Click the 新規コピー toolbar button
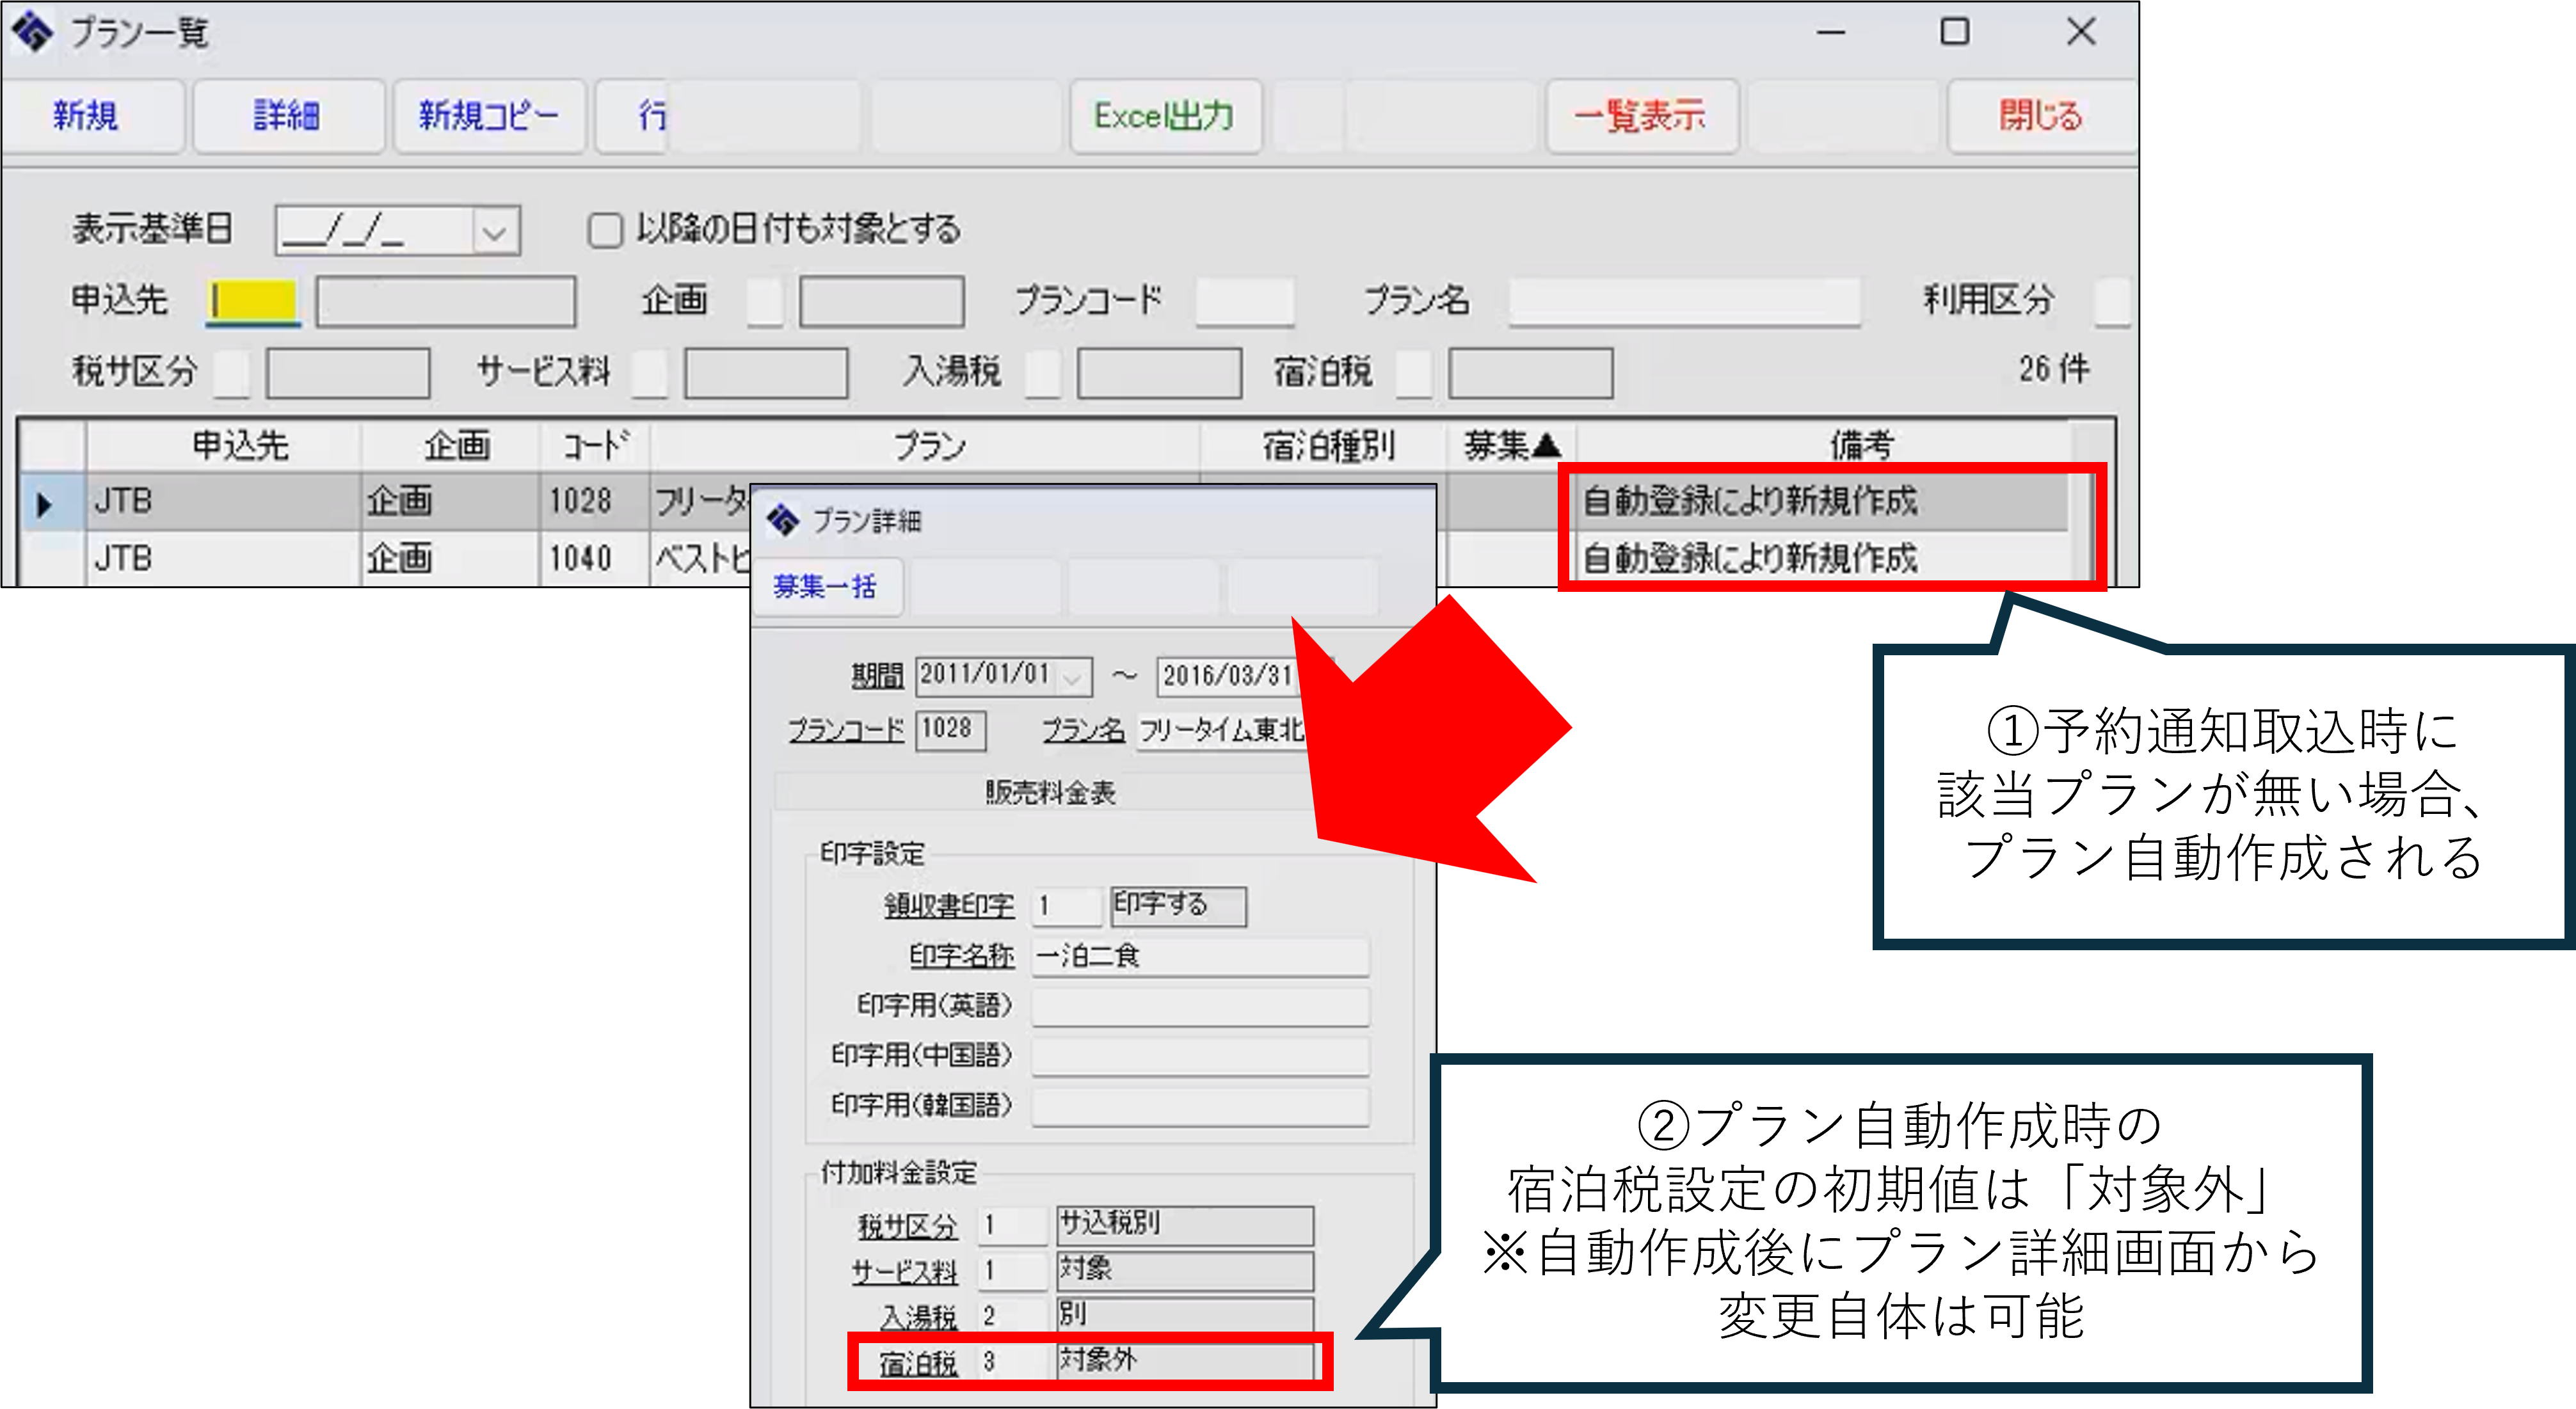This screenshot has width=2576, height=1409. click(488, 116)
